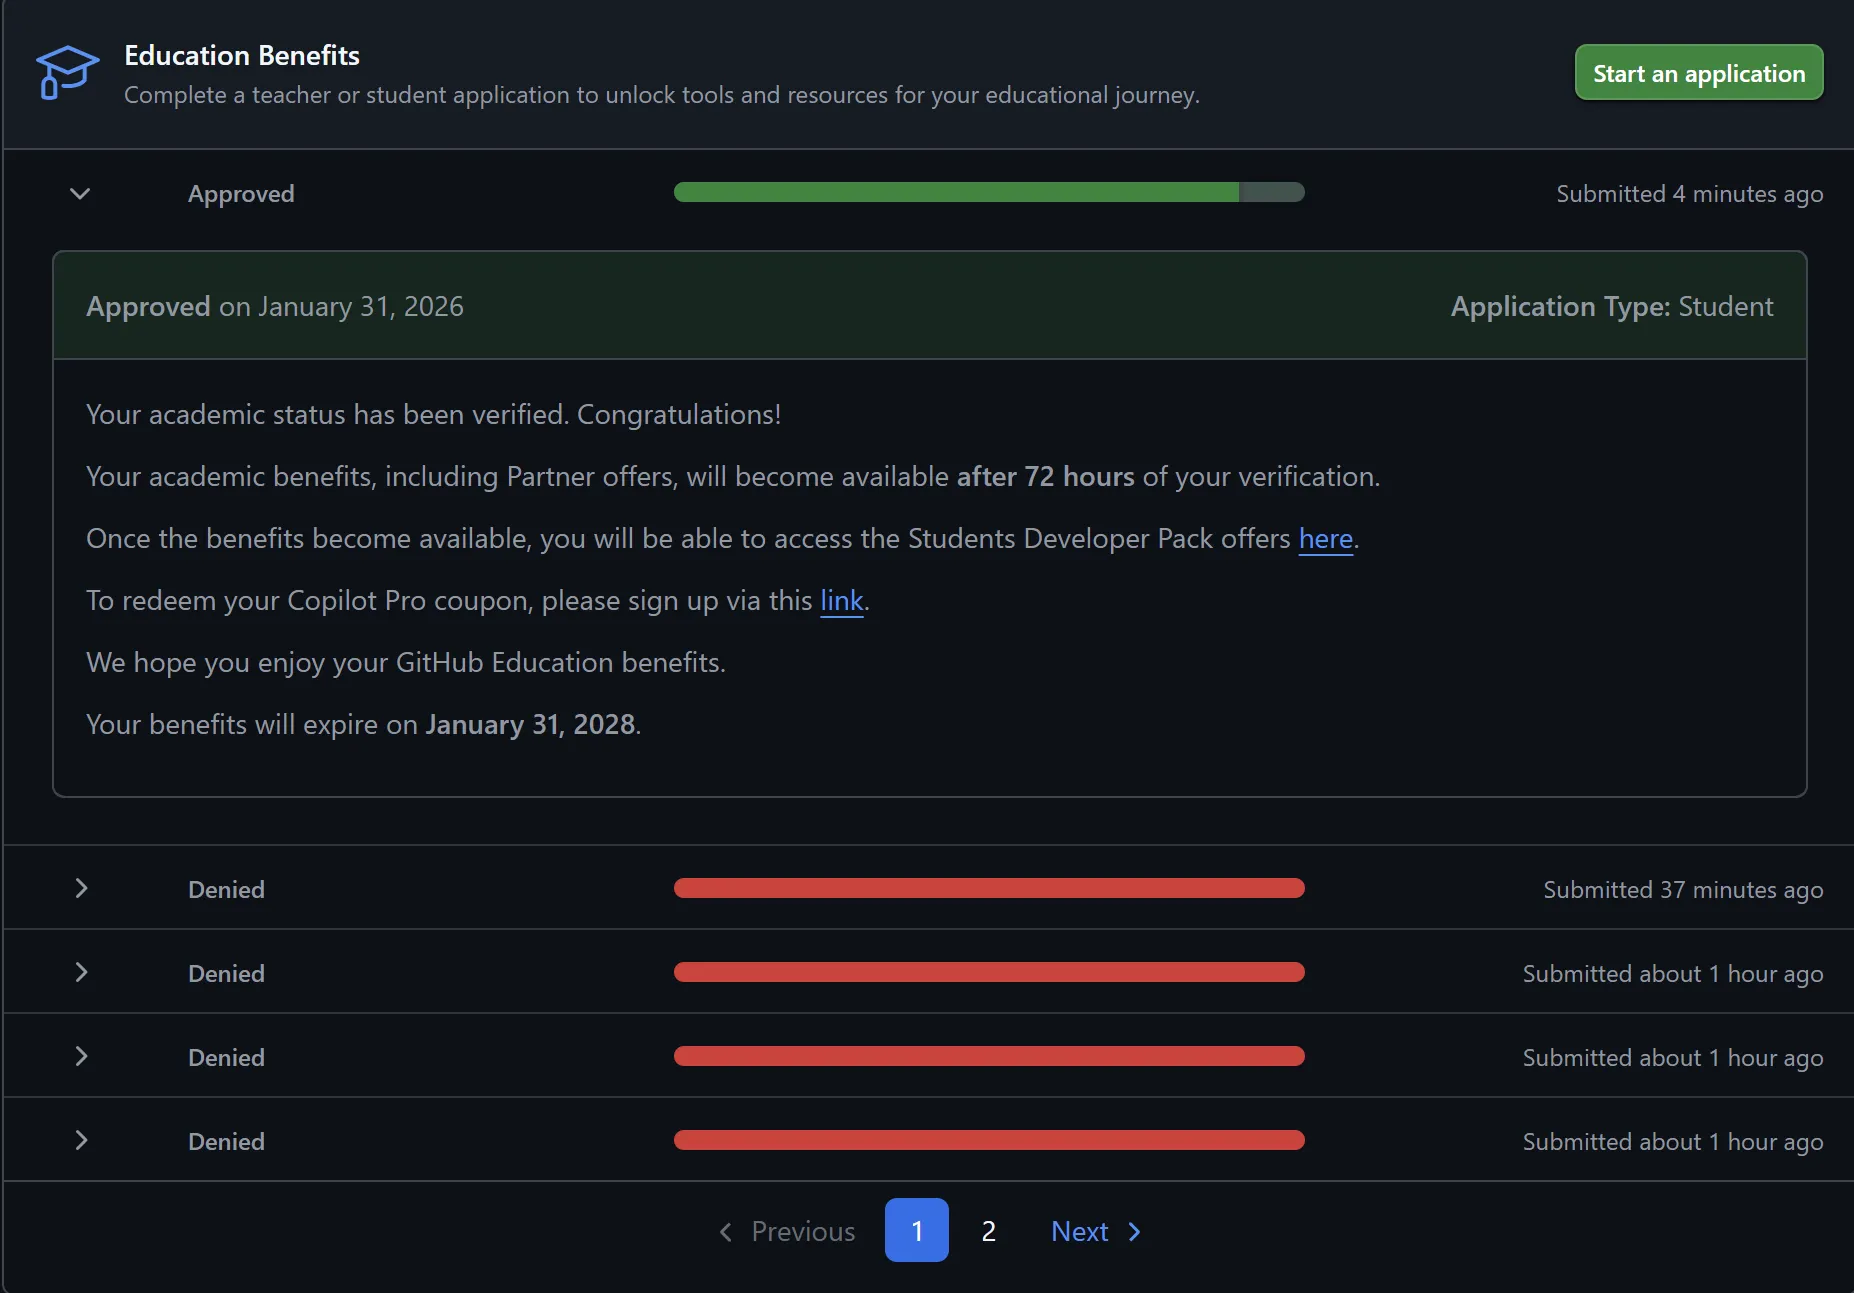Open the Copilot Pro coupon 'link'
The image size is (1854, 1293).
pyautogui.click(x=841, y=601)
